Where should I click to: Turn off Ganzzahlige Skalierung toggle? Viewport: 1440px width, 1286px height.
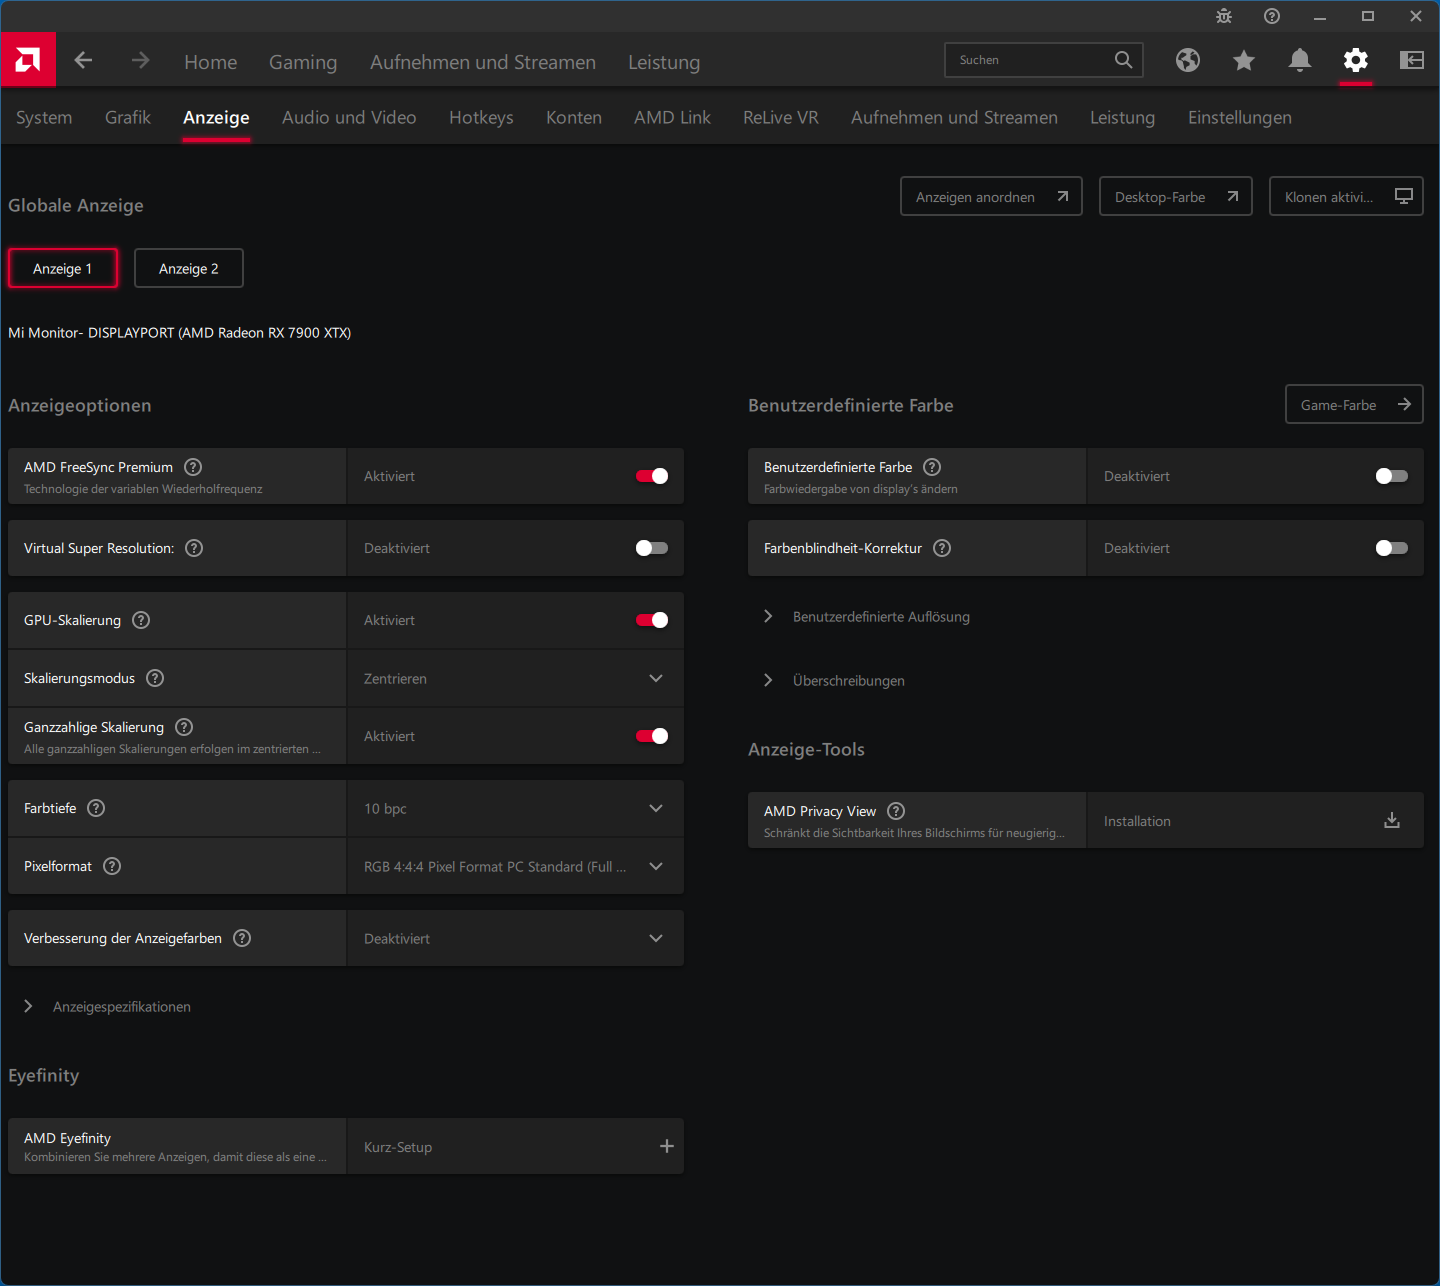coord(652,736)
